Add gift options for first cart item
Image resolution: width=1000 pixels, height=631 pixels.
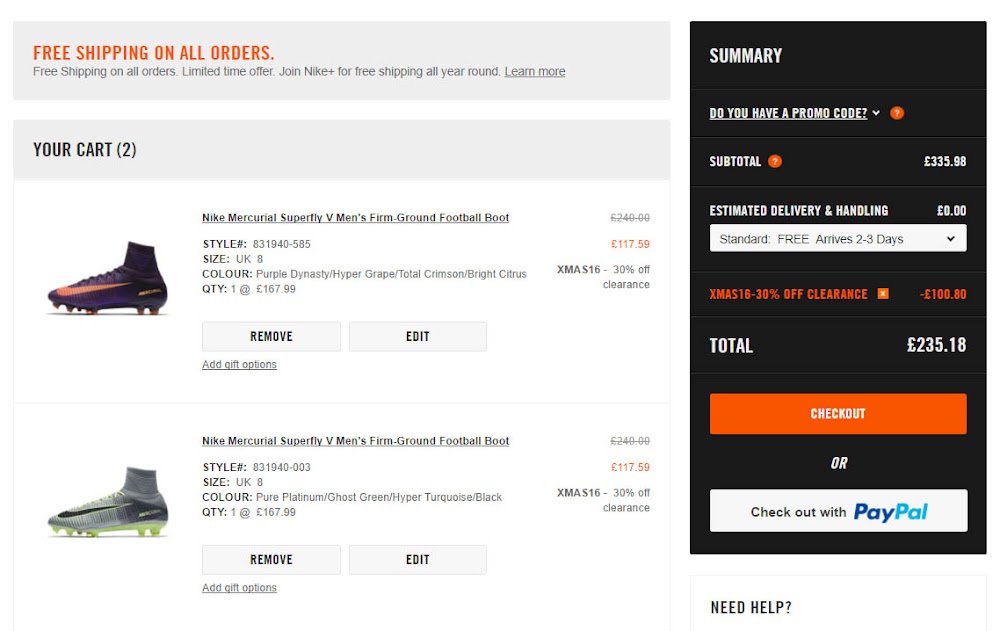click(239, 364)
